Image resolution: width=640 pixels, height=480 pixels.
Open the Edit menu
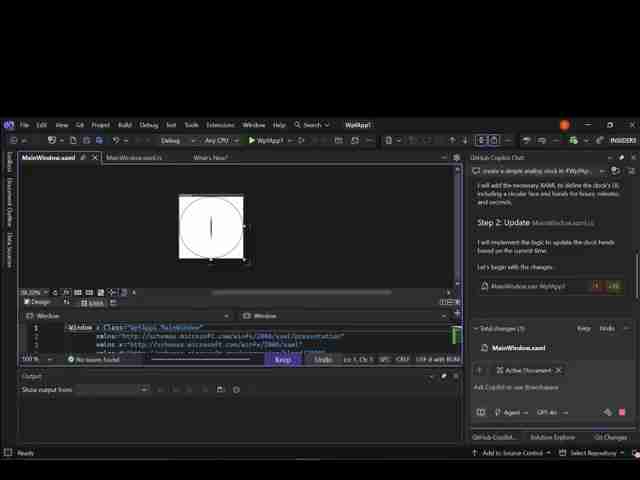click(x=42, y=125)
